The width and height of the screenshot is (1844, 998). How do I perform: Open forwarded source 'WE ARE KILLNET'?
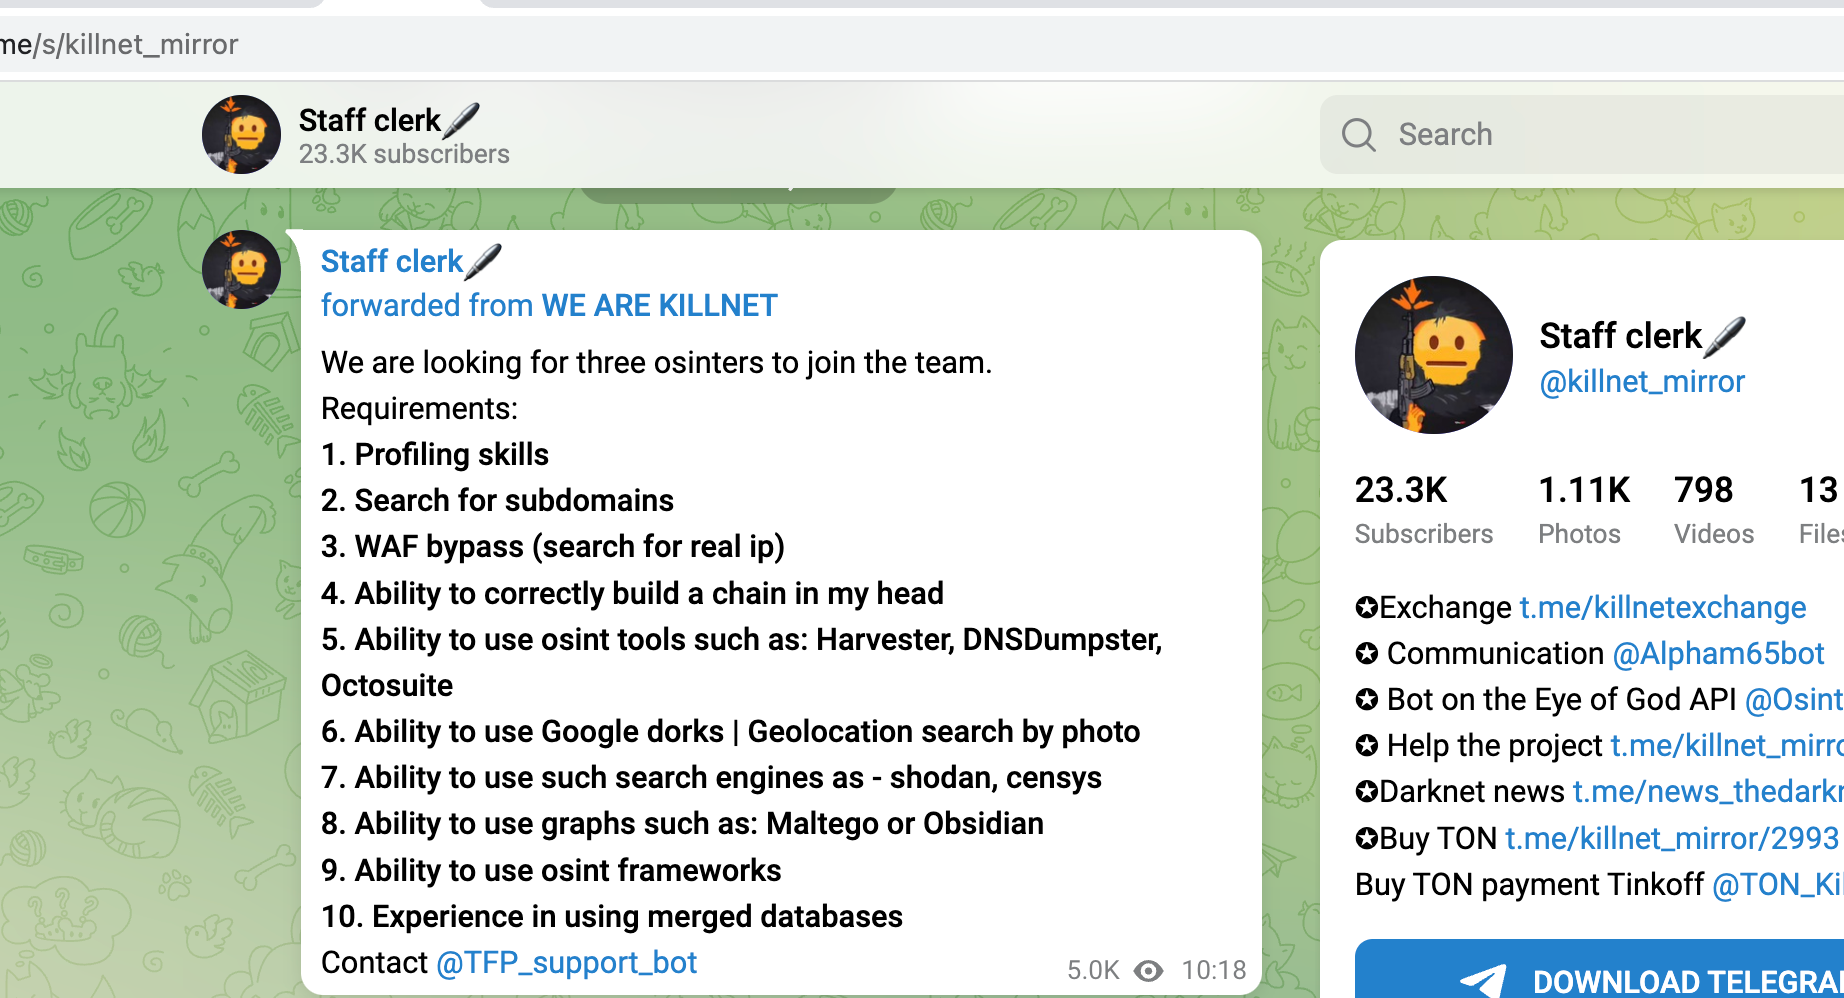click(x=659, y=305)
